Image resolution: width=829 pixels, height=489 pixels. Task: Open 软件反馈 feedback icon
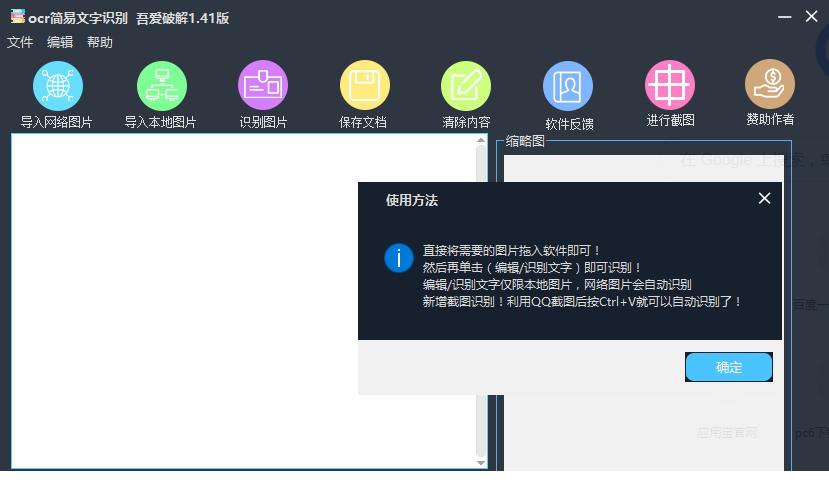click(568, 86)
